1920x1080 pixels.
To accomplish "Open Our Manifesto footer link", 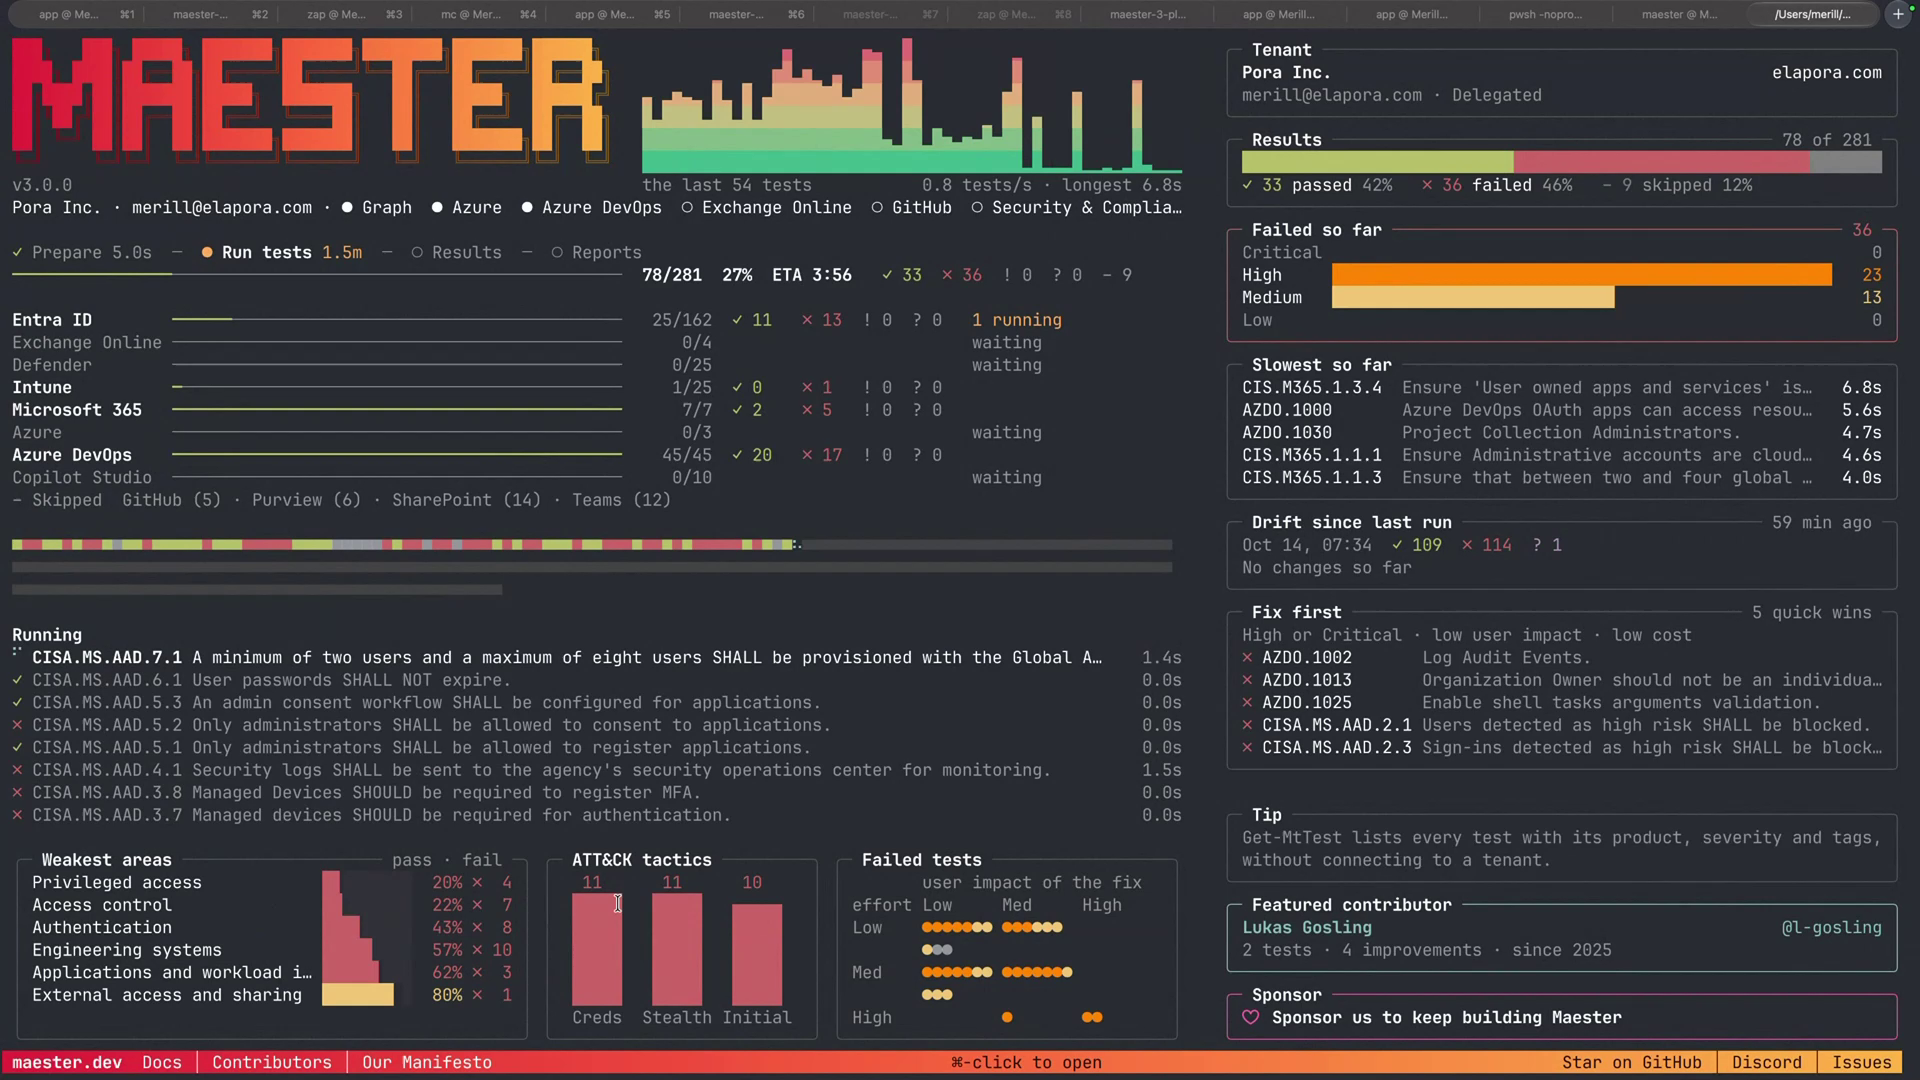I will (x=427, y=1062).
